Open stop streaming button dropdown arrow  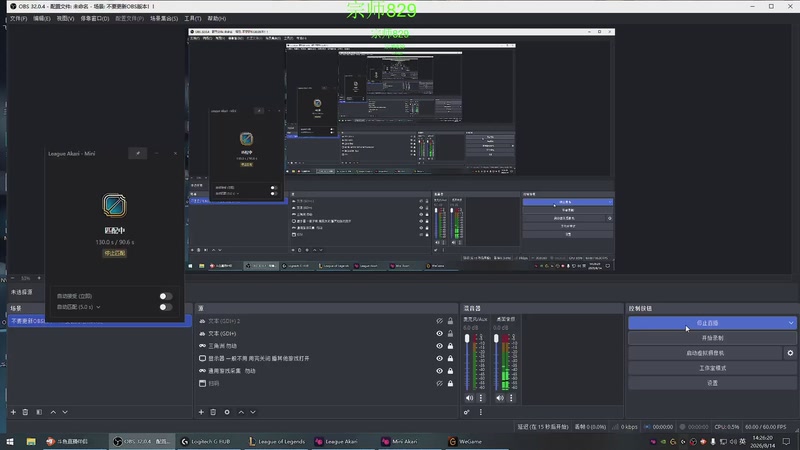pyautogui.click(x=791, y=323)
